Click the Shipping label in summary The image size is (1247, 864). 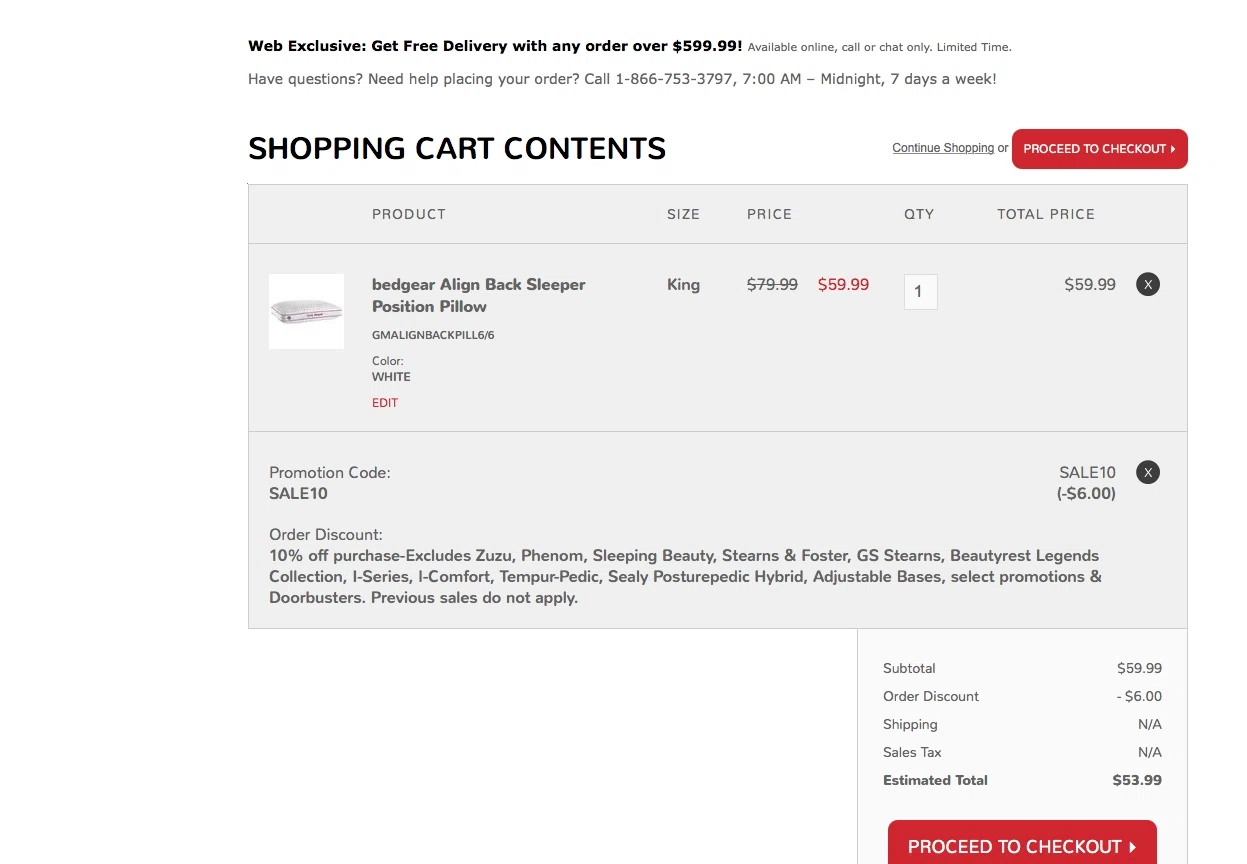[x=910, y=724]
